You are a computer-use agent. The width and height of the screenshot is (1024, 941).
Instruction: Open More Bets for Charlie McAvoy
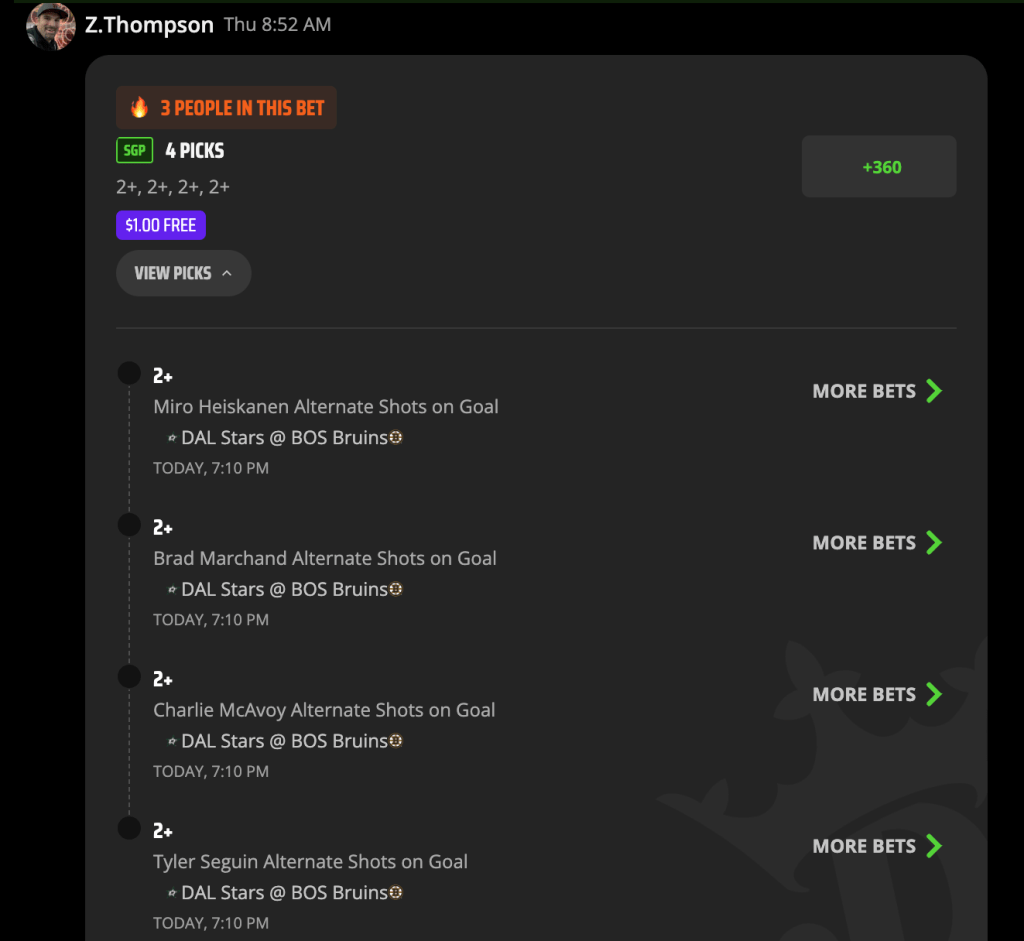click(877, 694)
